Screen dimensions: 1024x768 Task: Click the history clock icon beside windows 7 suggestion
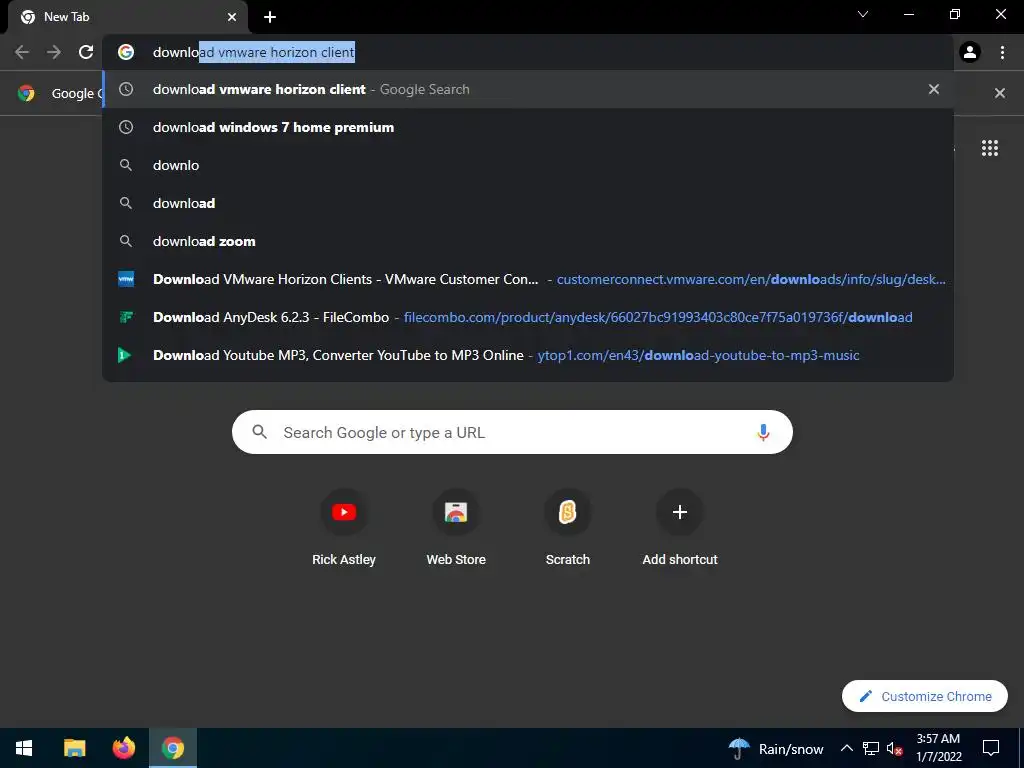pos(126,127)
